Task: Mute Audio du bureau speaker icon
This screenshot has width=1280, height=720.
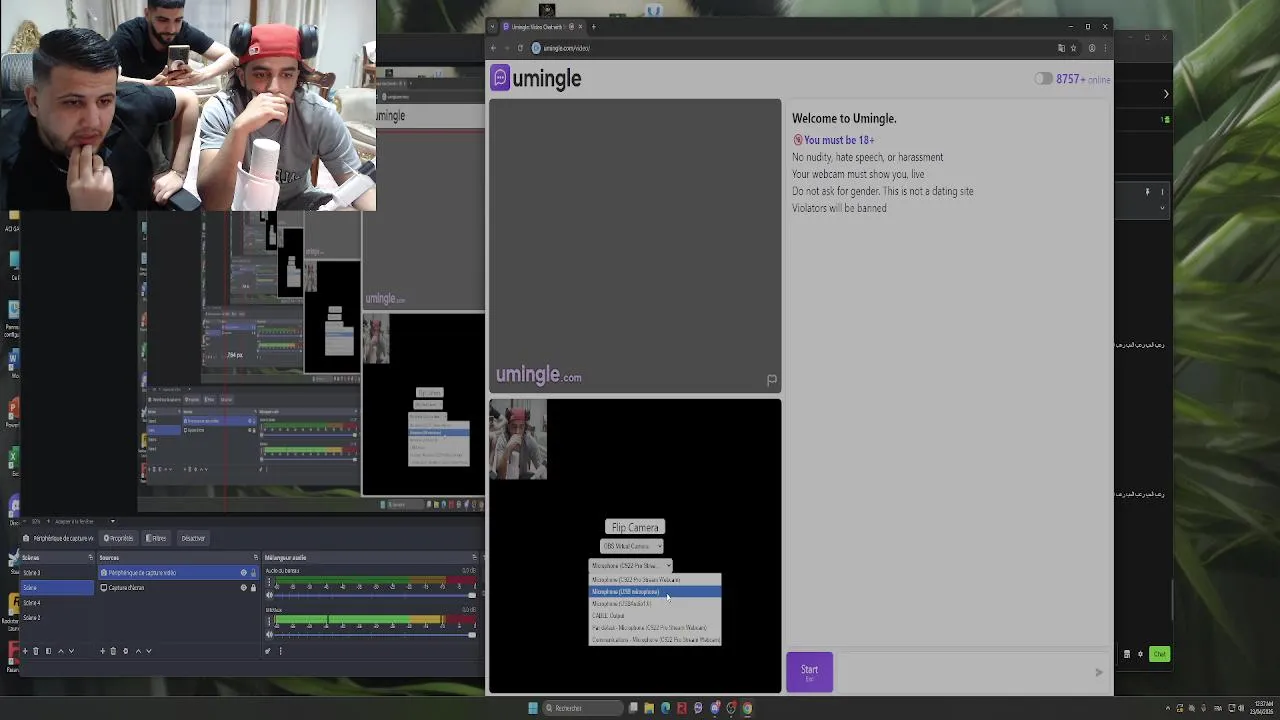Action: (269, 595)
